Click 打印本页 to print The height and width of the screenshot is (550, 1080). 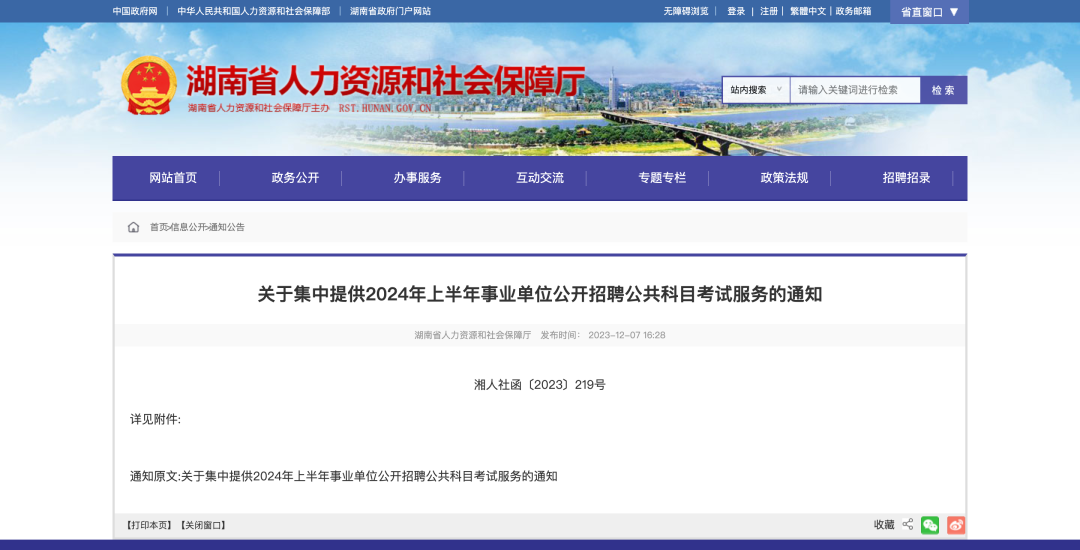[x=149, y=525]
